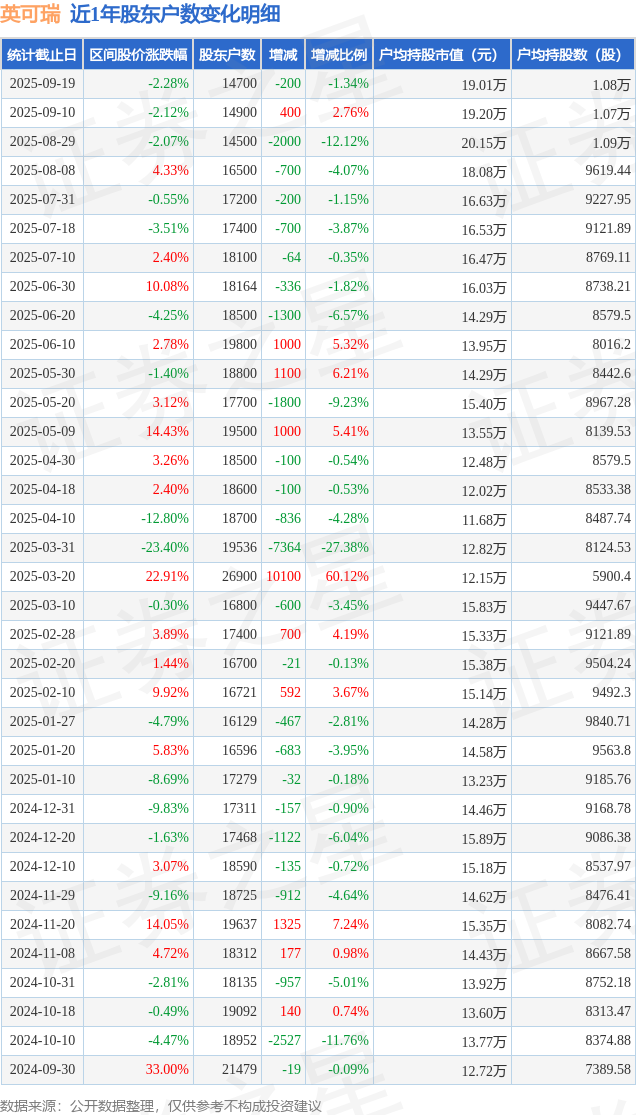Click the 26900 shareholder count cell
The image size is (636, 1115).
click(240, 577)
